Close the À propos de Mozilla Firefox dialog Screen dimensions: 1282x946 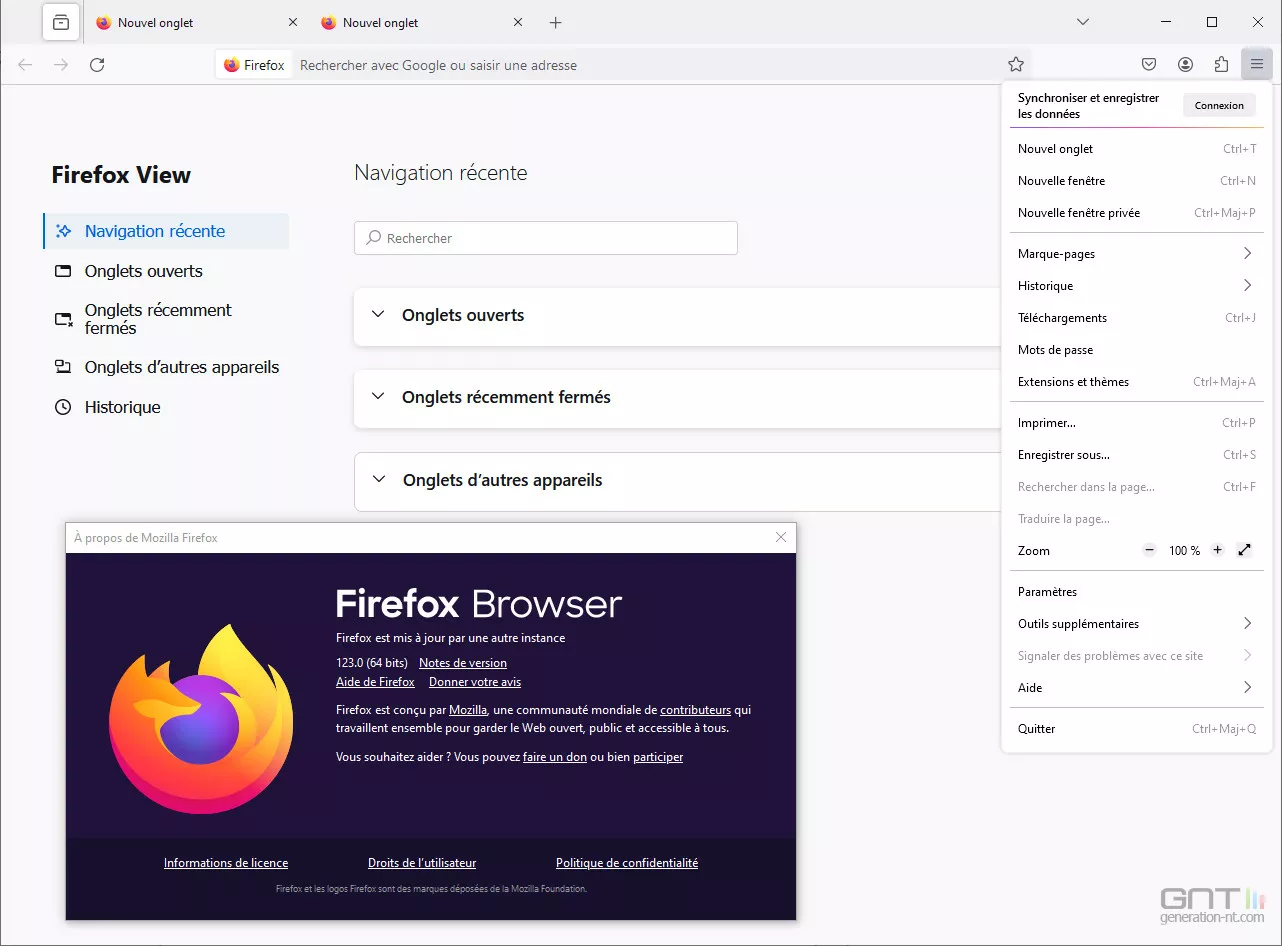[x=781, y=537]
